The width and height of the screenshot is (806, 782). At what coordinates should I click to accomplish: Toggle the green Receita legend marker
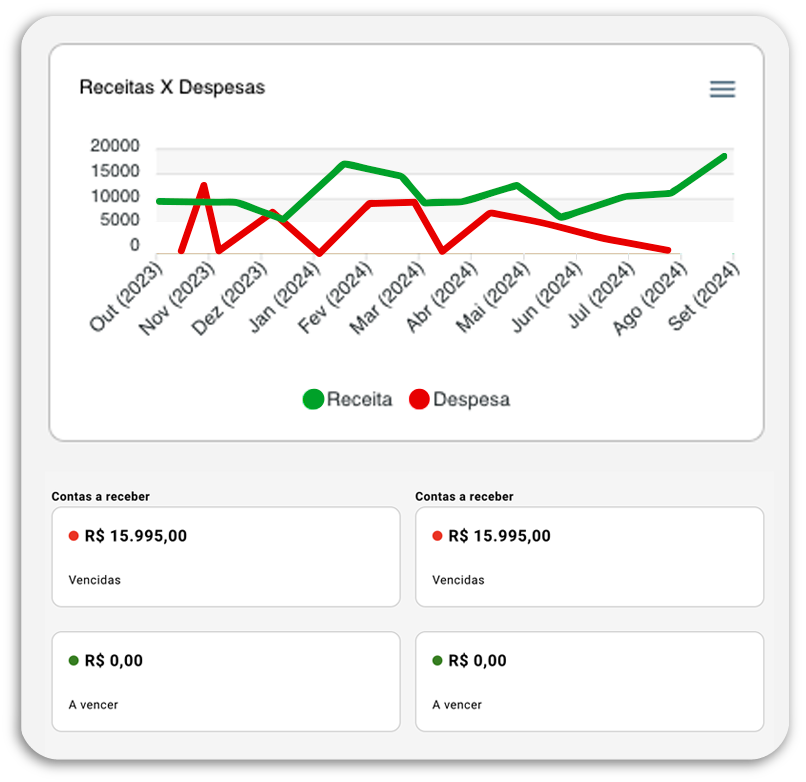[313, 399]
